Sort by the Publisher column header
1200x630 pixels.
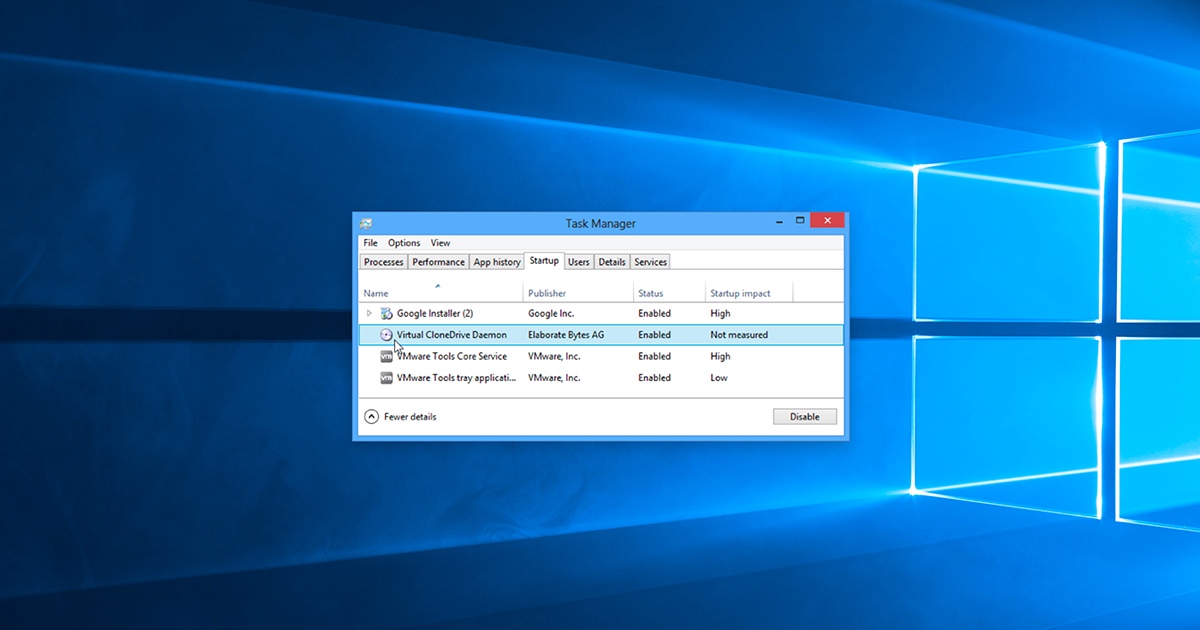point(578,293)
